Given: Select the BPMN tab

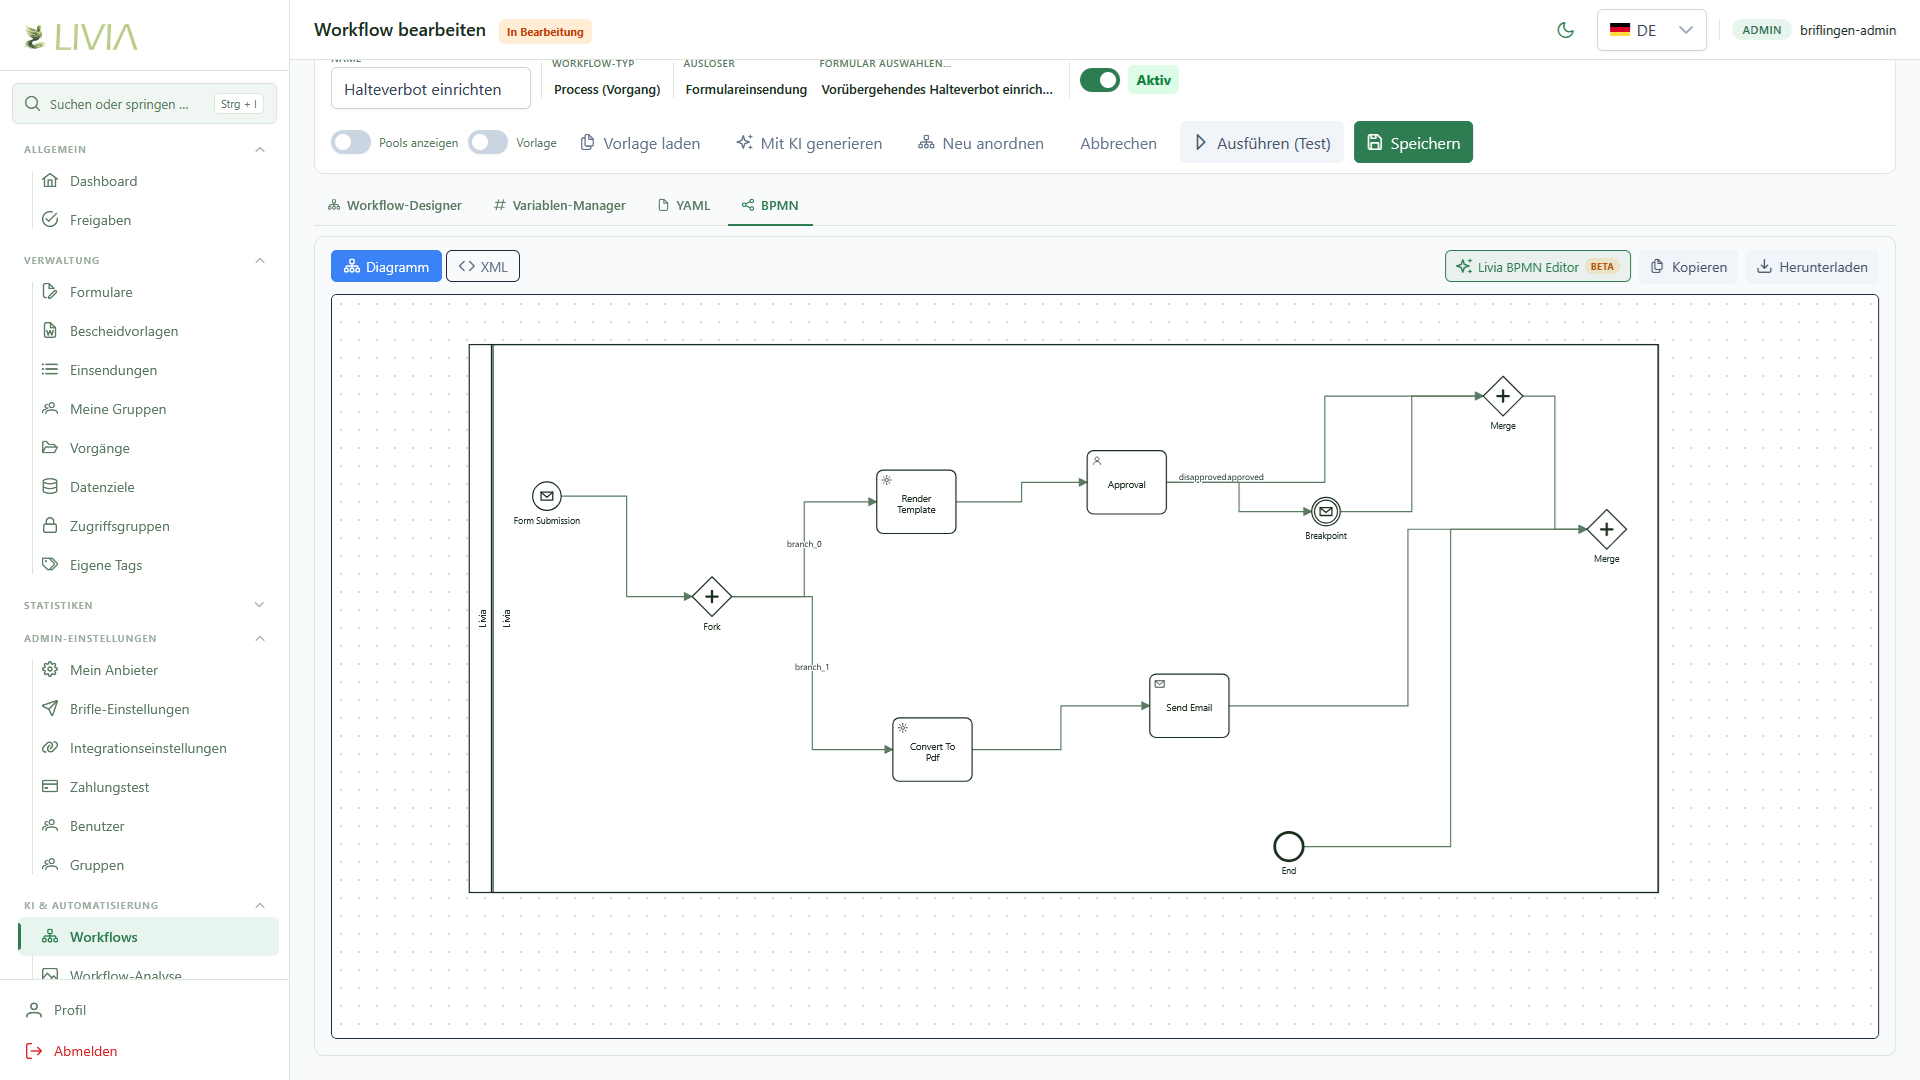Looking at the screenshot, I should point(770,205).
